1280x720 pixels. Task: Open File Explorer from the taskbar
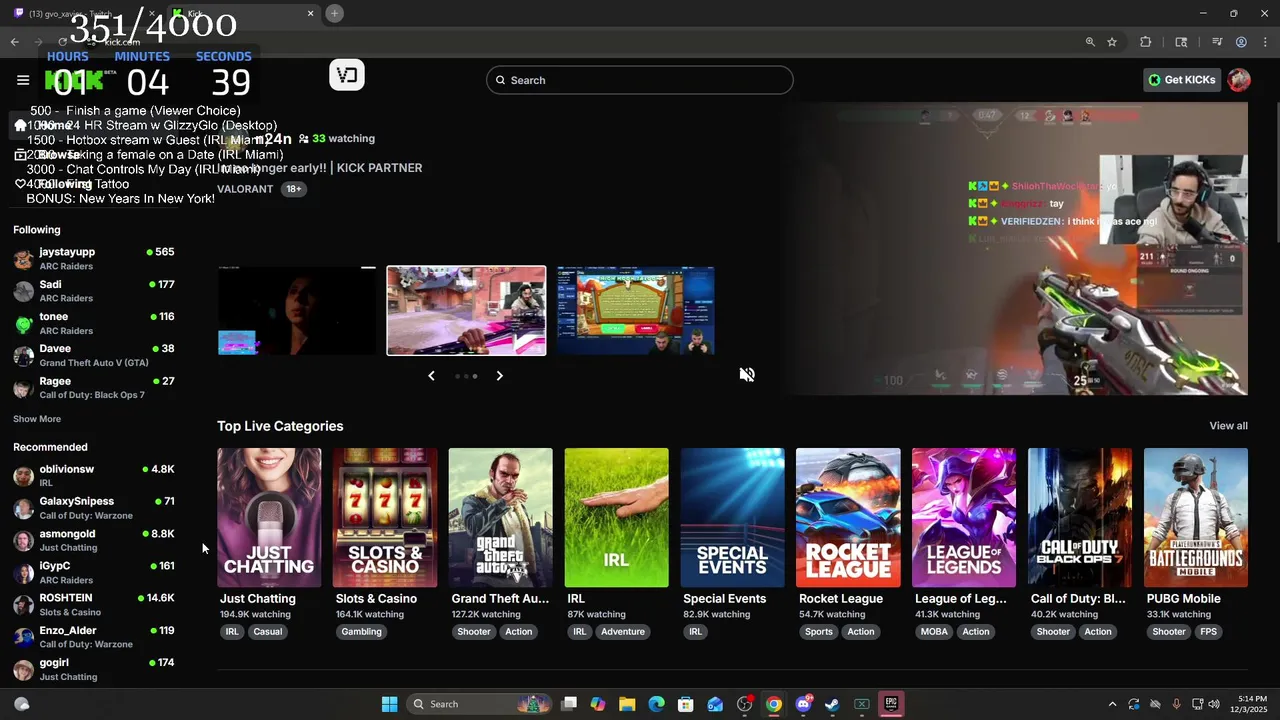627,704
